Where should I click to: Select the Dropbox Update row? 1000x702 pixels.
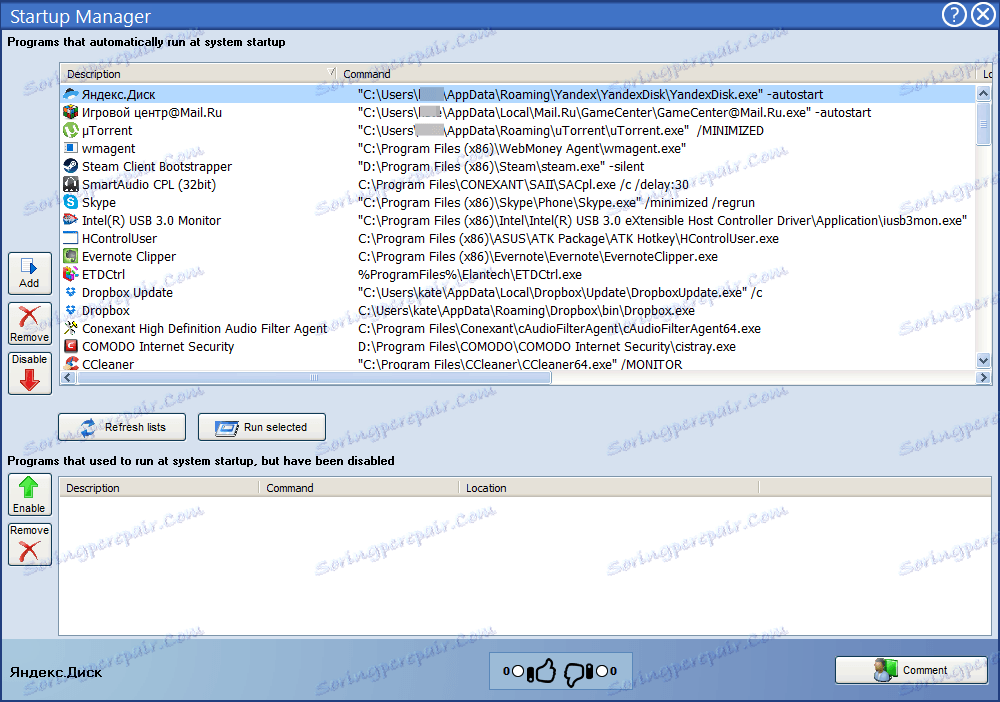coord(518,292)
